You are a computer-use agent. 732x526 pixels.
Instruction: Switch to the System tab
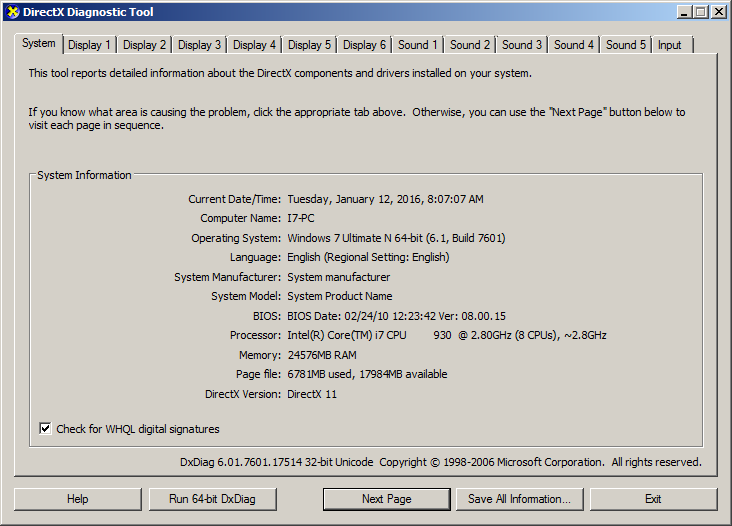coord(39,43)
